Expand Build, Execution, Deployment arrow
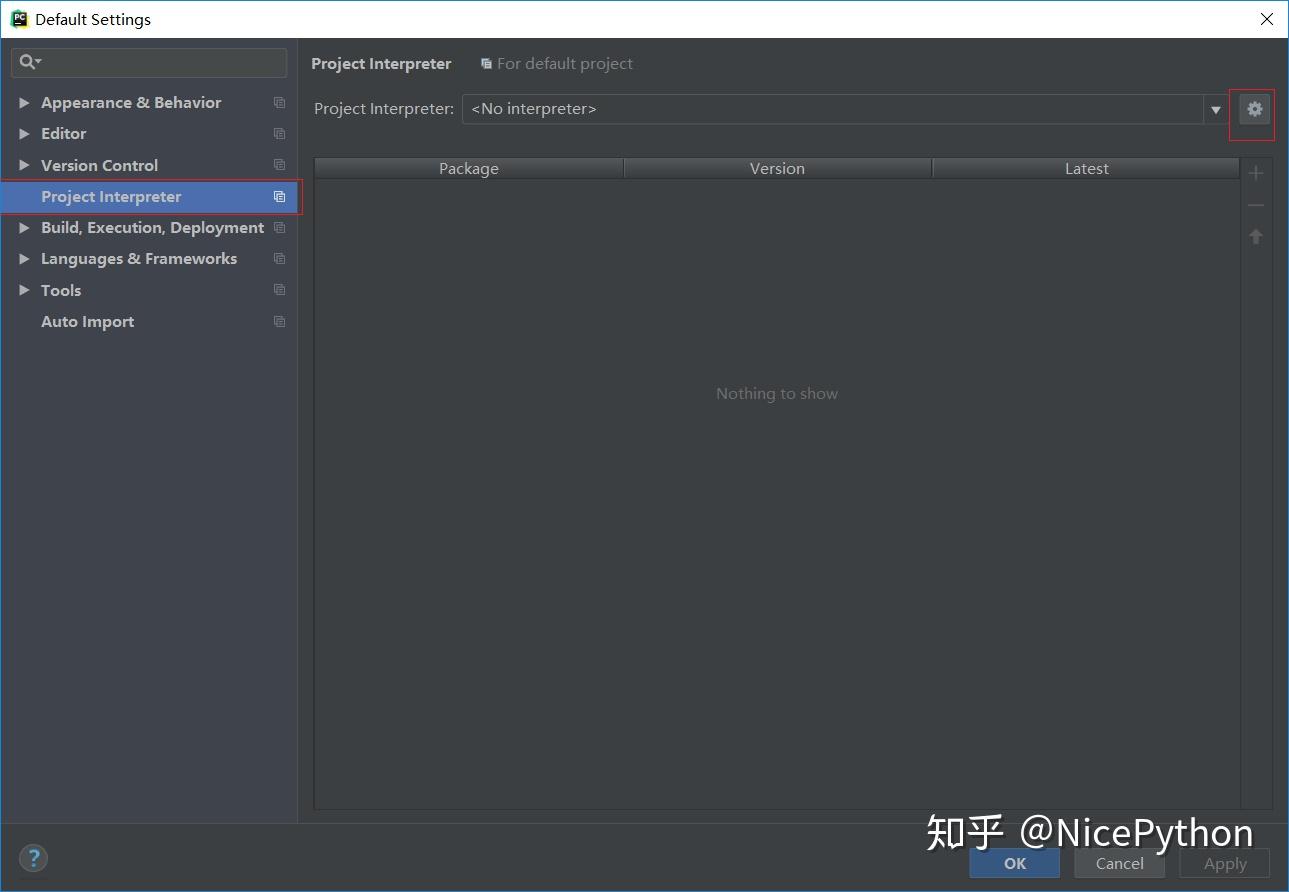 tap(24, 228)
